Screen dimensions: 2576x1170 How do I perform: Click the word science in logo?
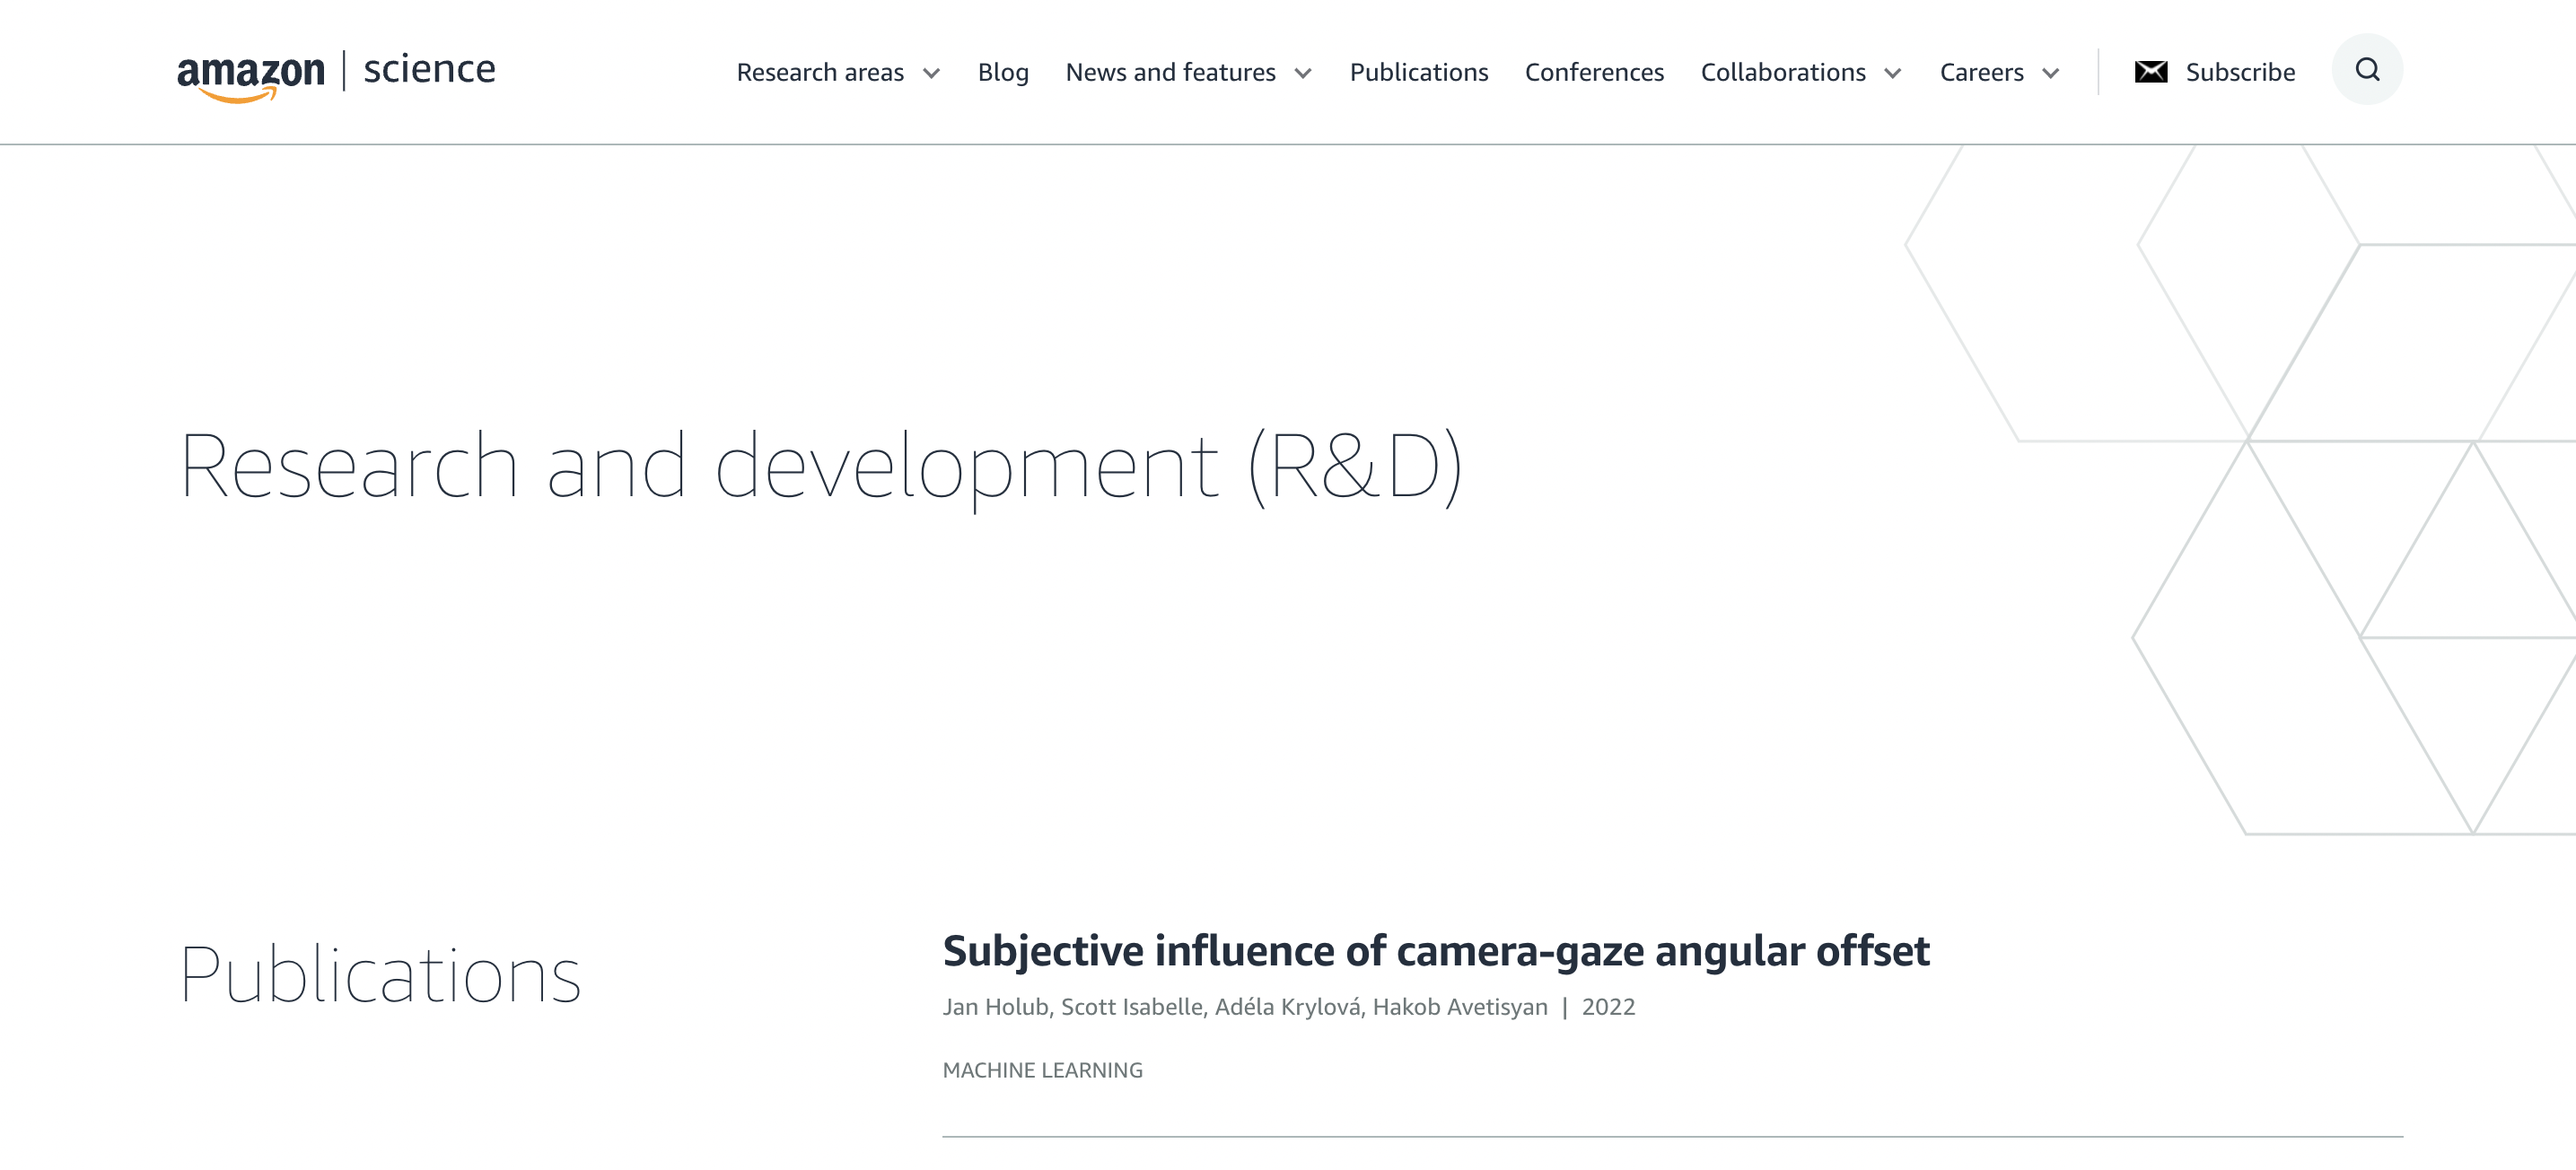click(x=429, y=70)
